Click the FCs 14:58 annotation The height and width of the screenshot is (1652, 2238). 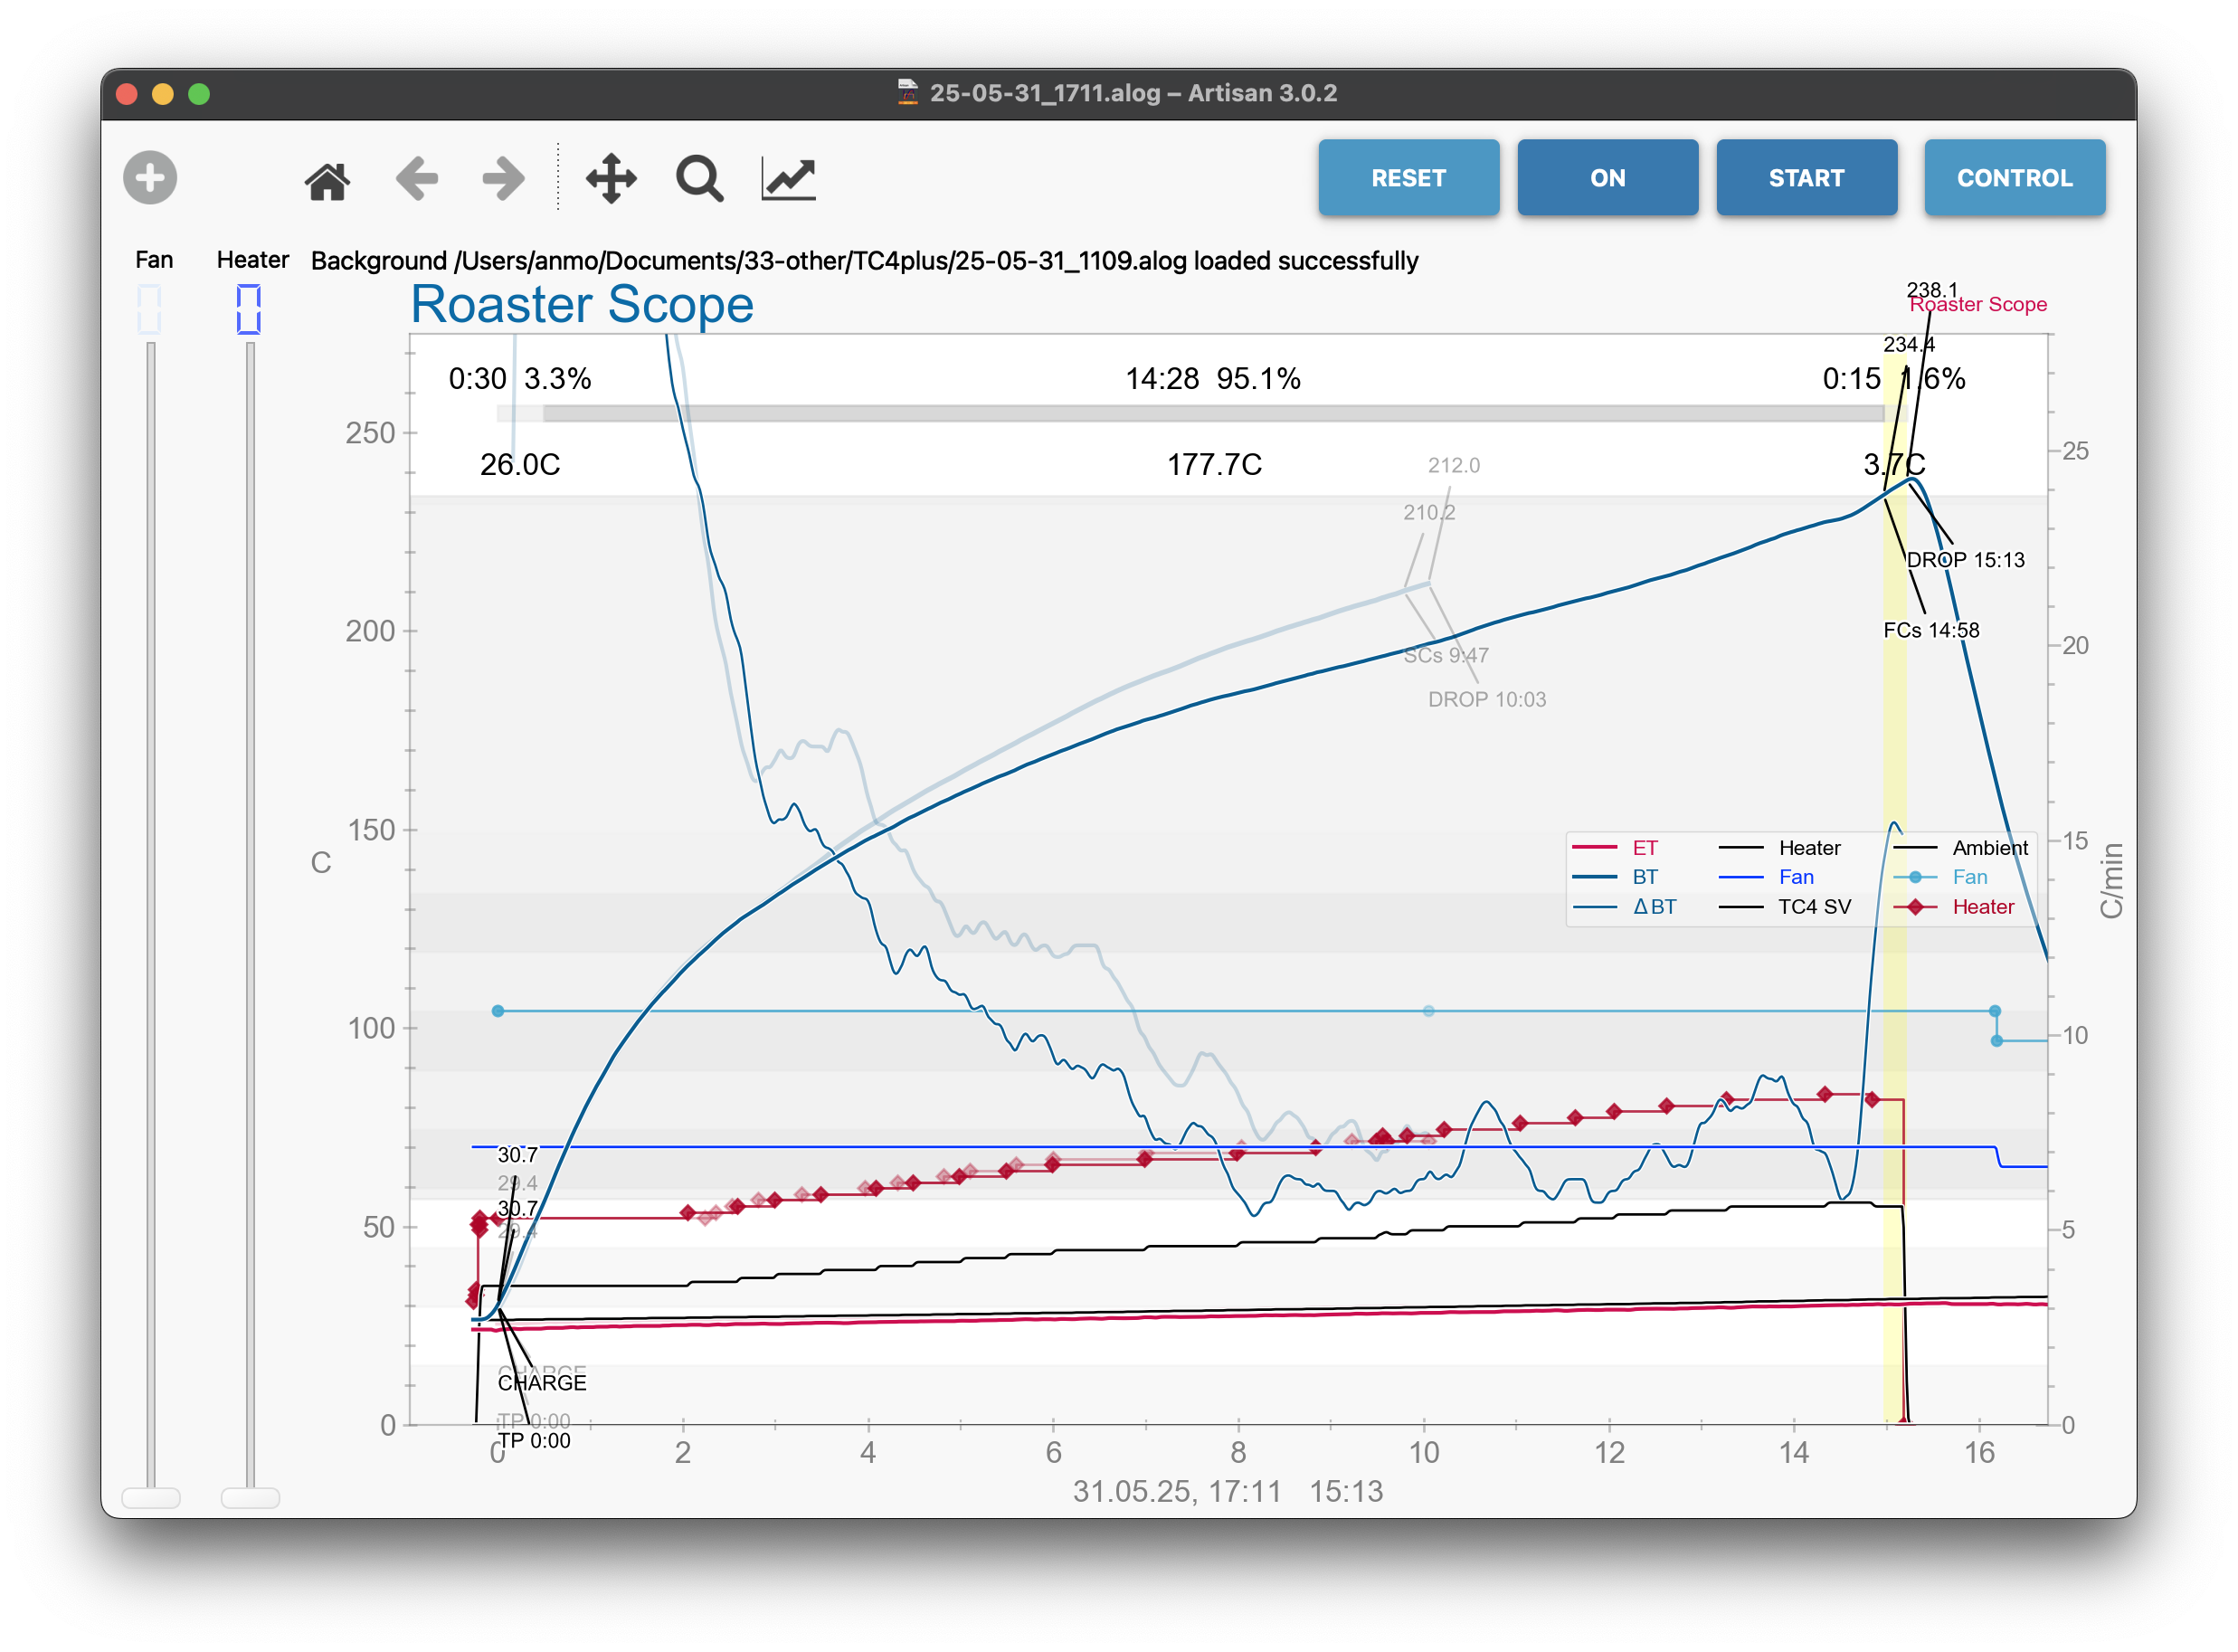[1931, 630]
